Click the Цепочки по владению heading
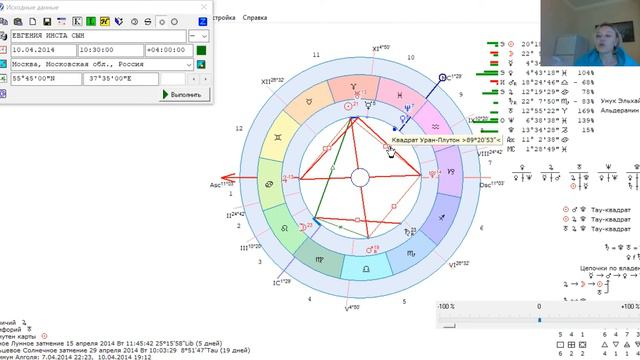 pos(610,268)
